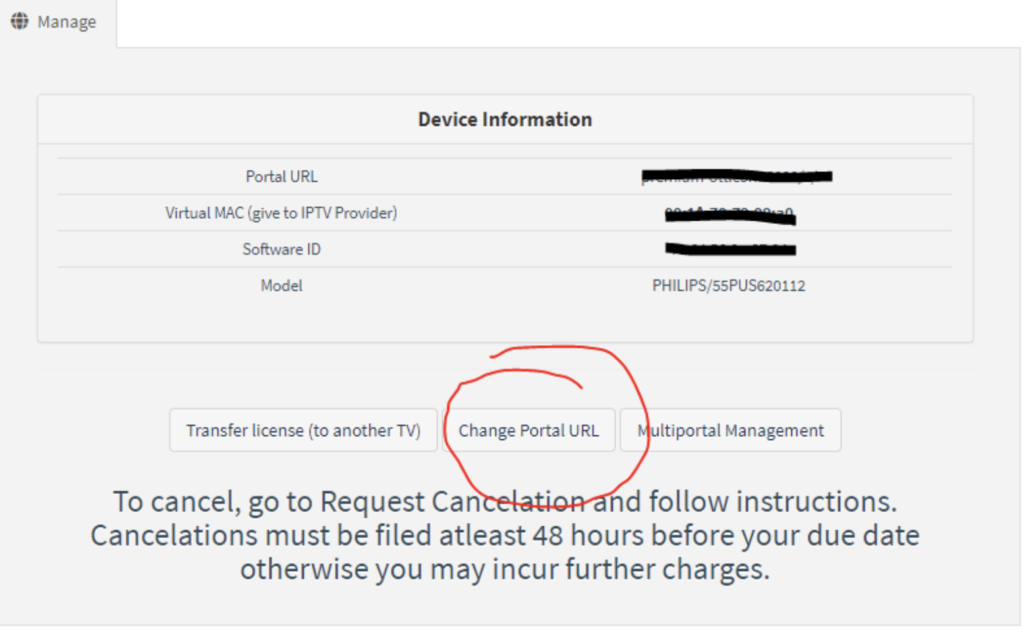Screen dimensions: 1024x631
Task: Select the Virtual MAC row label
Action: pos(282,213)
